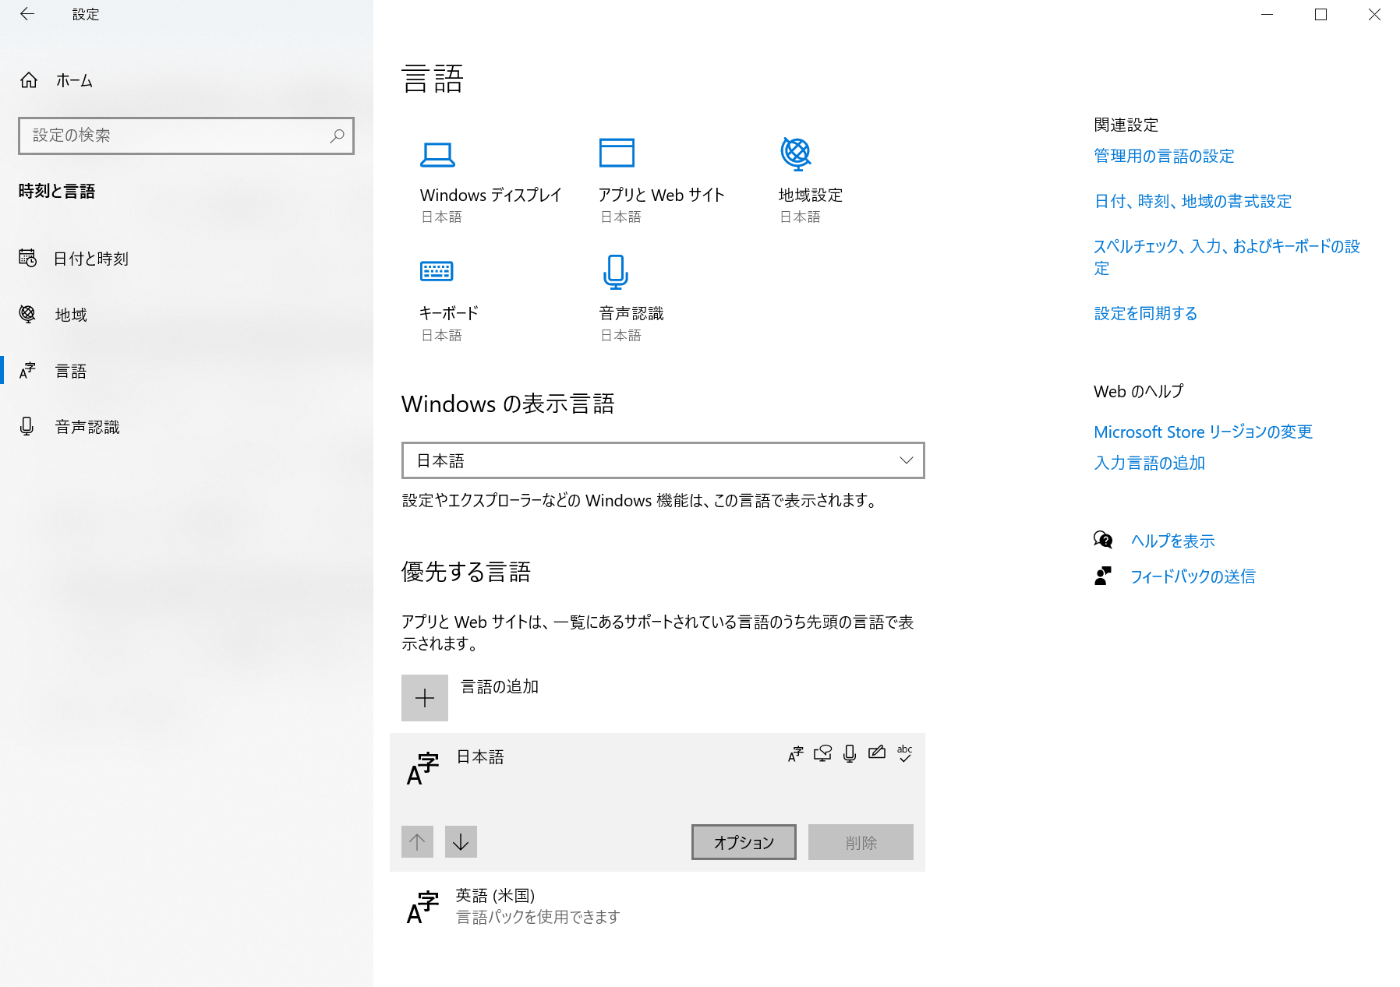Open Microsoft Store リージョンの変更 link
This screenshot has width=1400, height=987.
pos(1203,432)
